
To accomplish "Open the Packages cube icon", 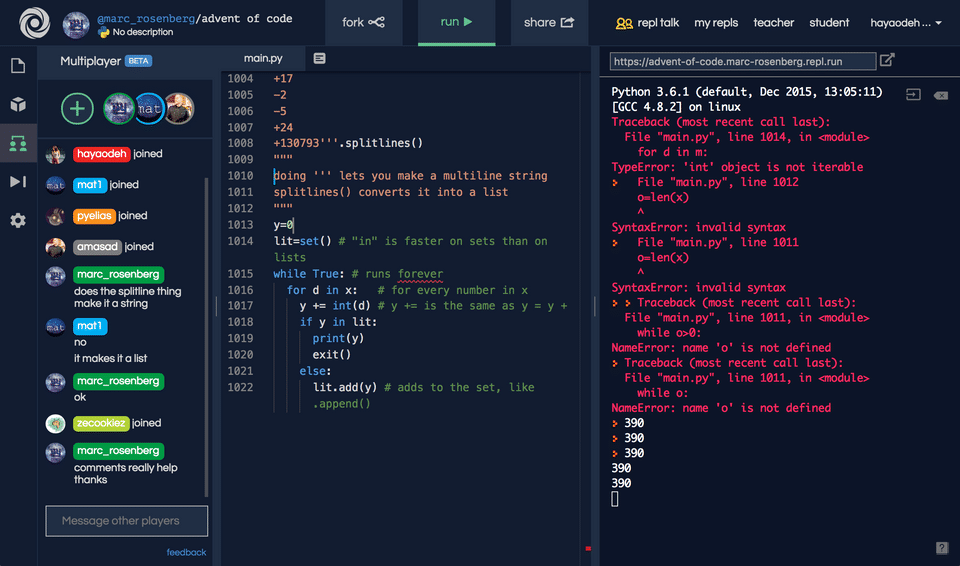I will pos(18,104).
